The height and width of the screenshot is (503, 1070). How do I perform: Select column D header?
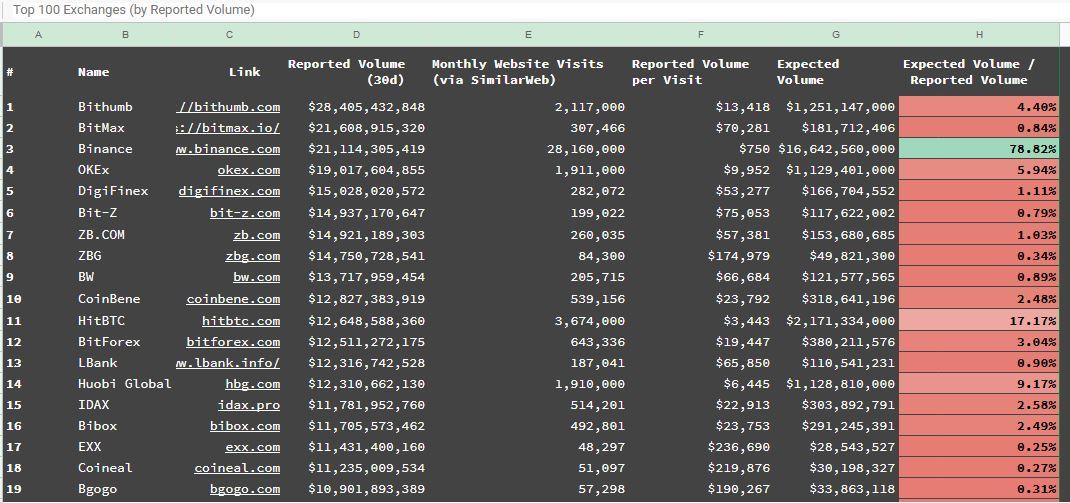pos(356,35)
